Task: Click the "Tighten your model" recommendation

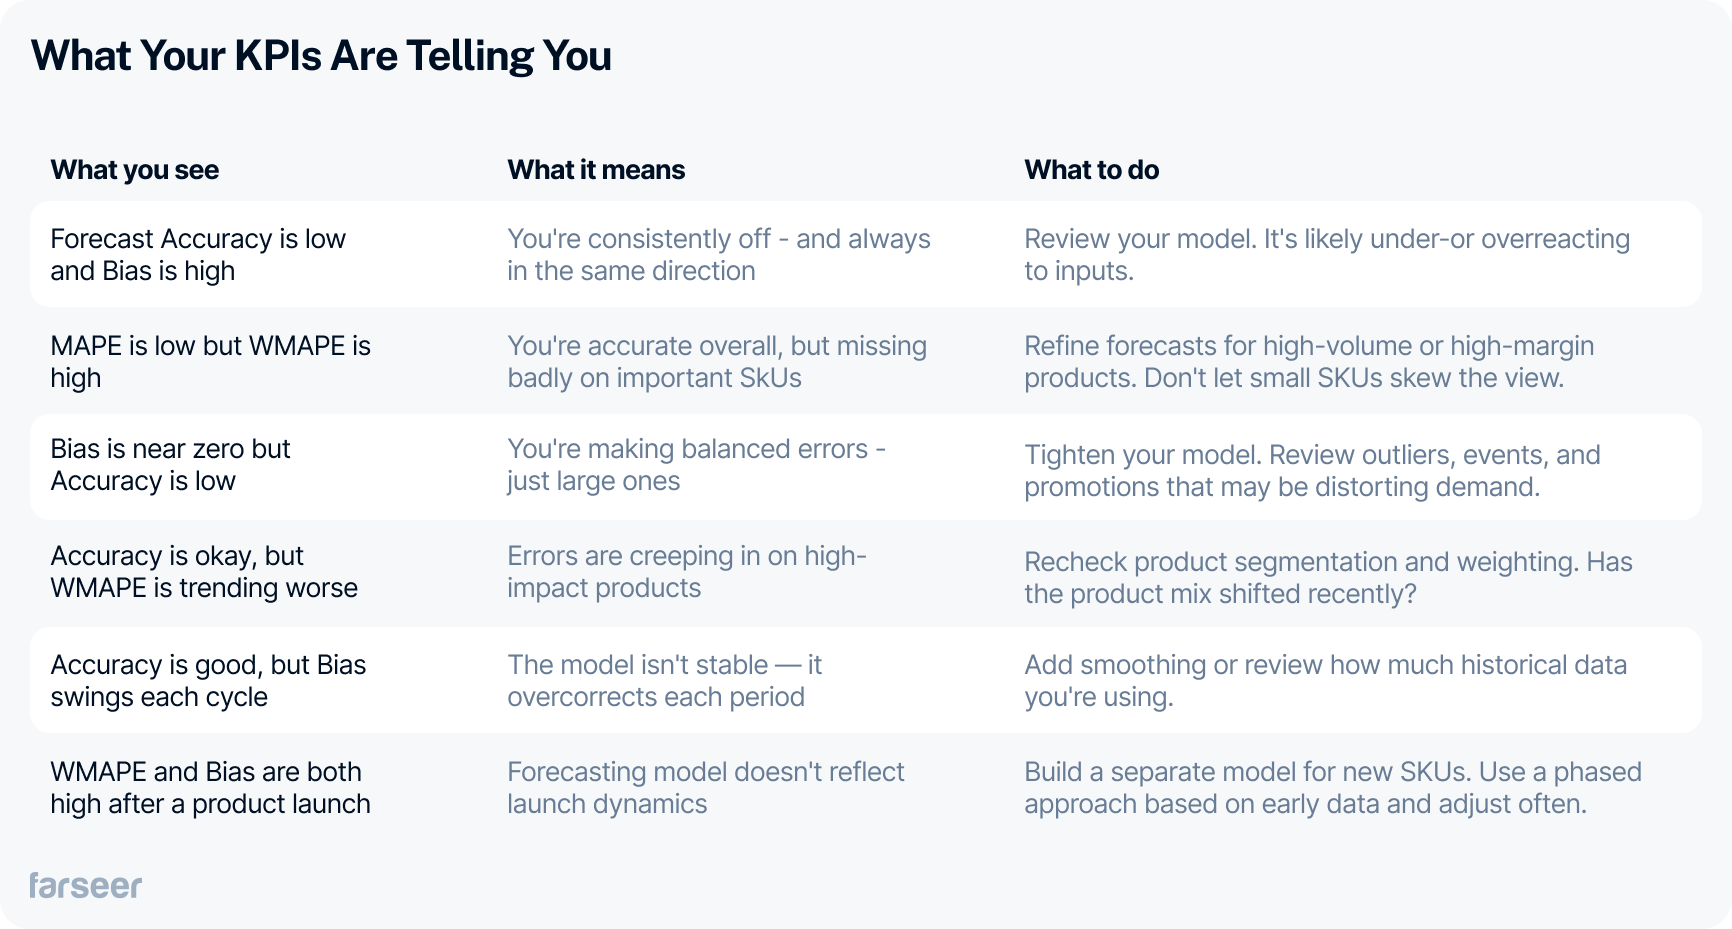Action: 1311,471
